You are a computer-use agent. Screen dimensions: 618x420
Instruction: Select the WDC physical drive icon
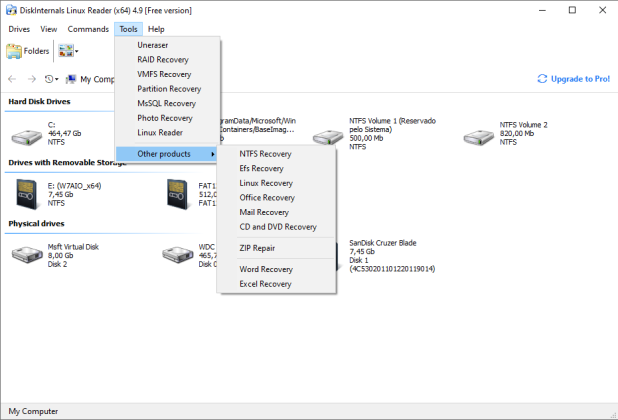click(178, 255)
